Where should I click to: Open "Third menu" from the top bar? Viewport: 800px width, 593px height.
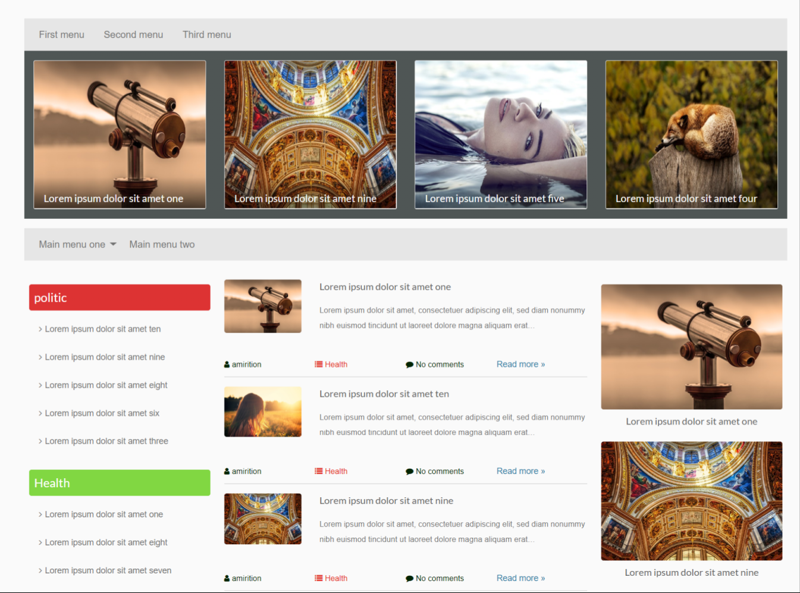coord(206,34)
